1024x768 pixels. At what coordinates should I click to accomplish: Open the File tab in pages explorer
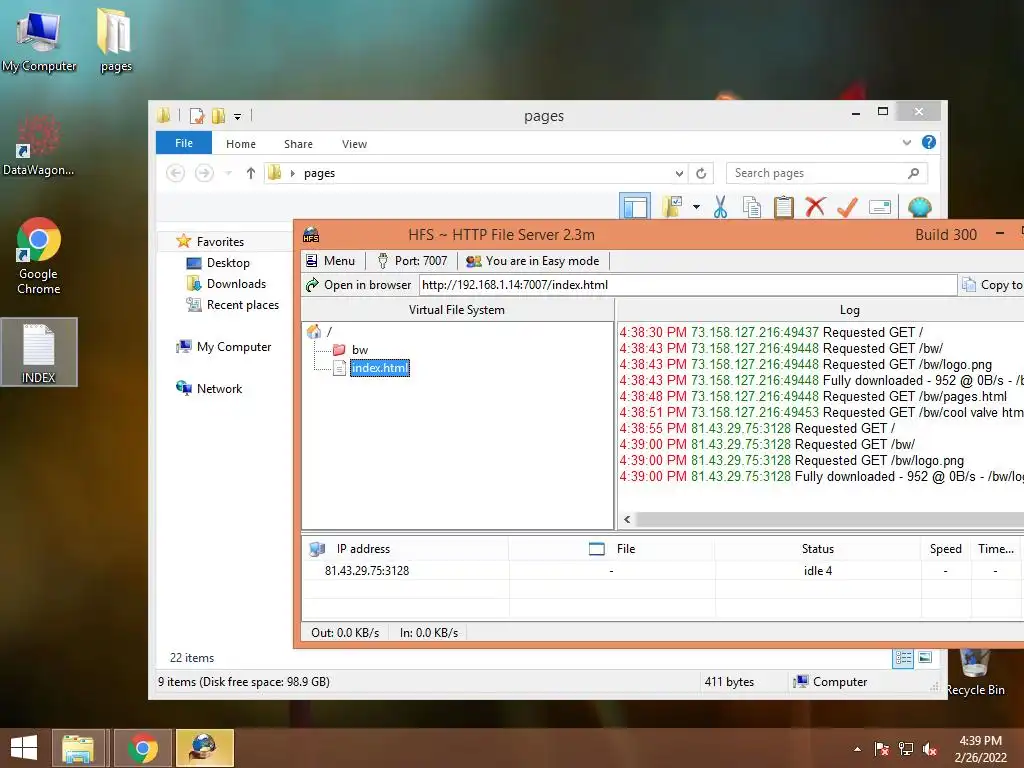click(184, 143)
